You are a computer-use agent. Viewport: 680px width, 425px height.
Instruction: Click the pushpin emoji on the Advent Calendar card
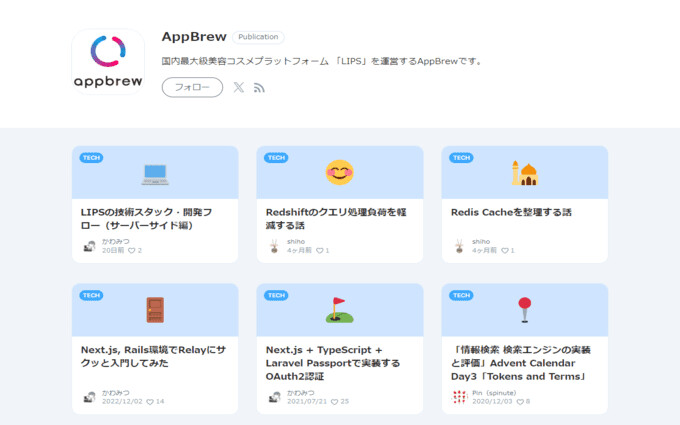point(525,310)
